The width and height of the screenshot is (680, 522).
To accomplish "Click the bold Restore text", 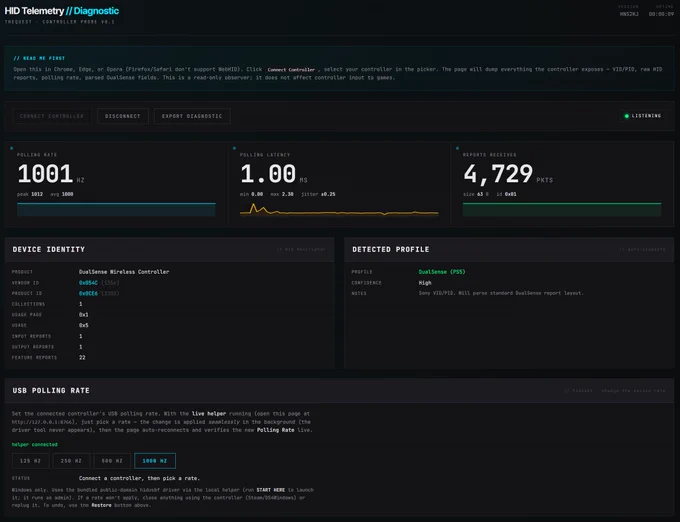I will tap(101, 505).
